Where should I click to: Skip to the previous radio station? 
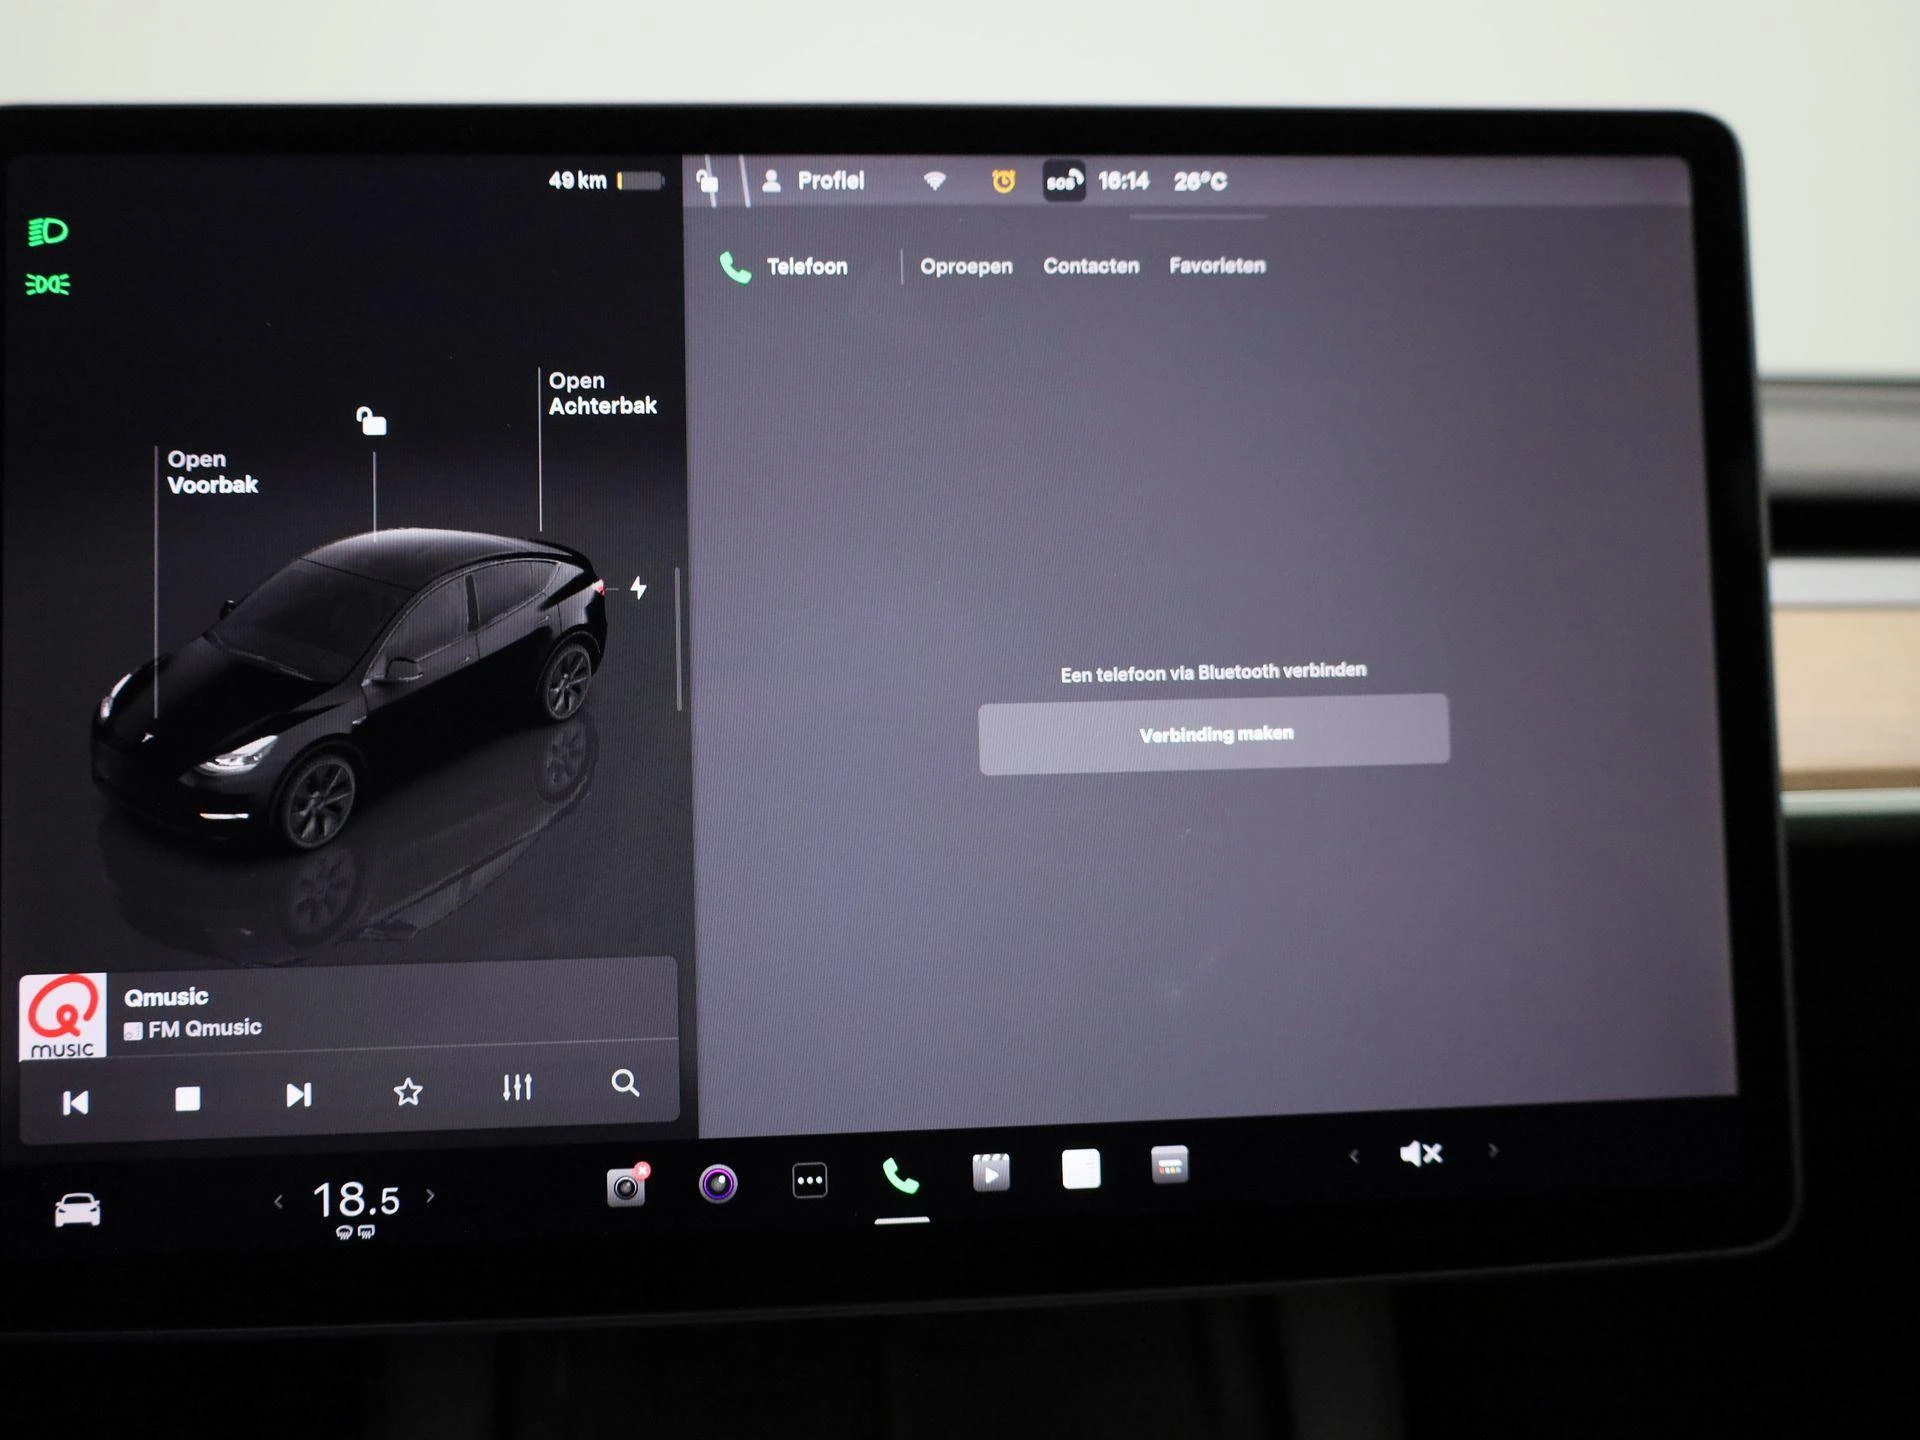click(76, 1102)
